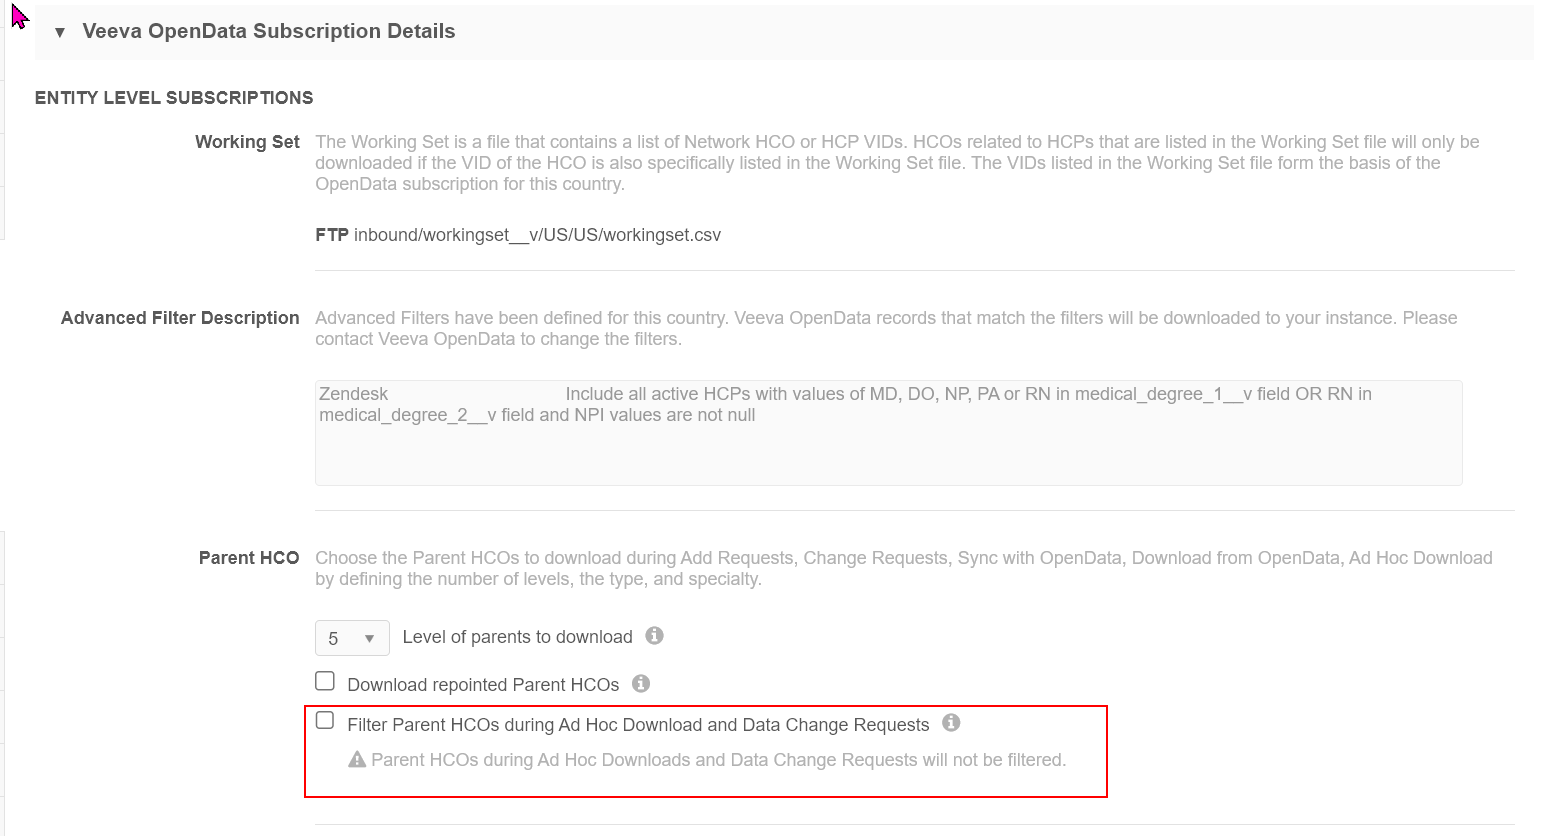Viewport: 1546px width, 836px height.
Task: Check Filter Parent HCOs during Ad Hoc Download
Action: coord(325,720)
